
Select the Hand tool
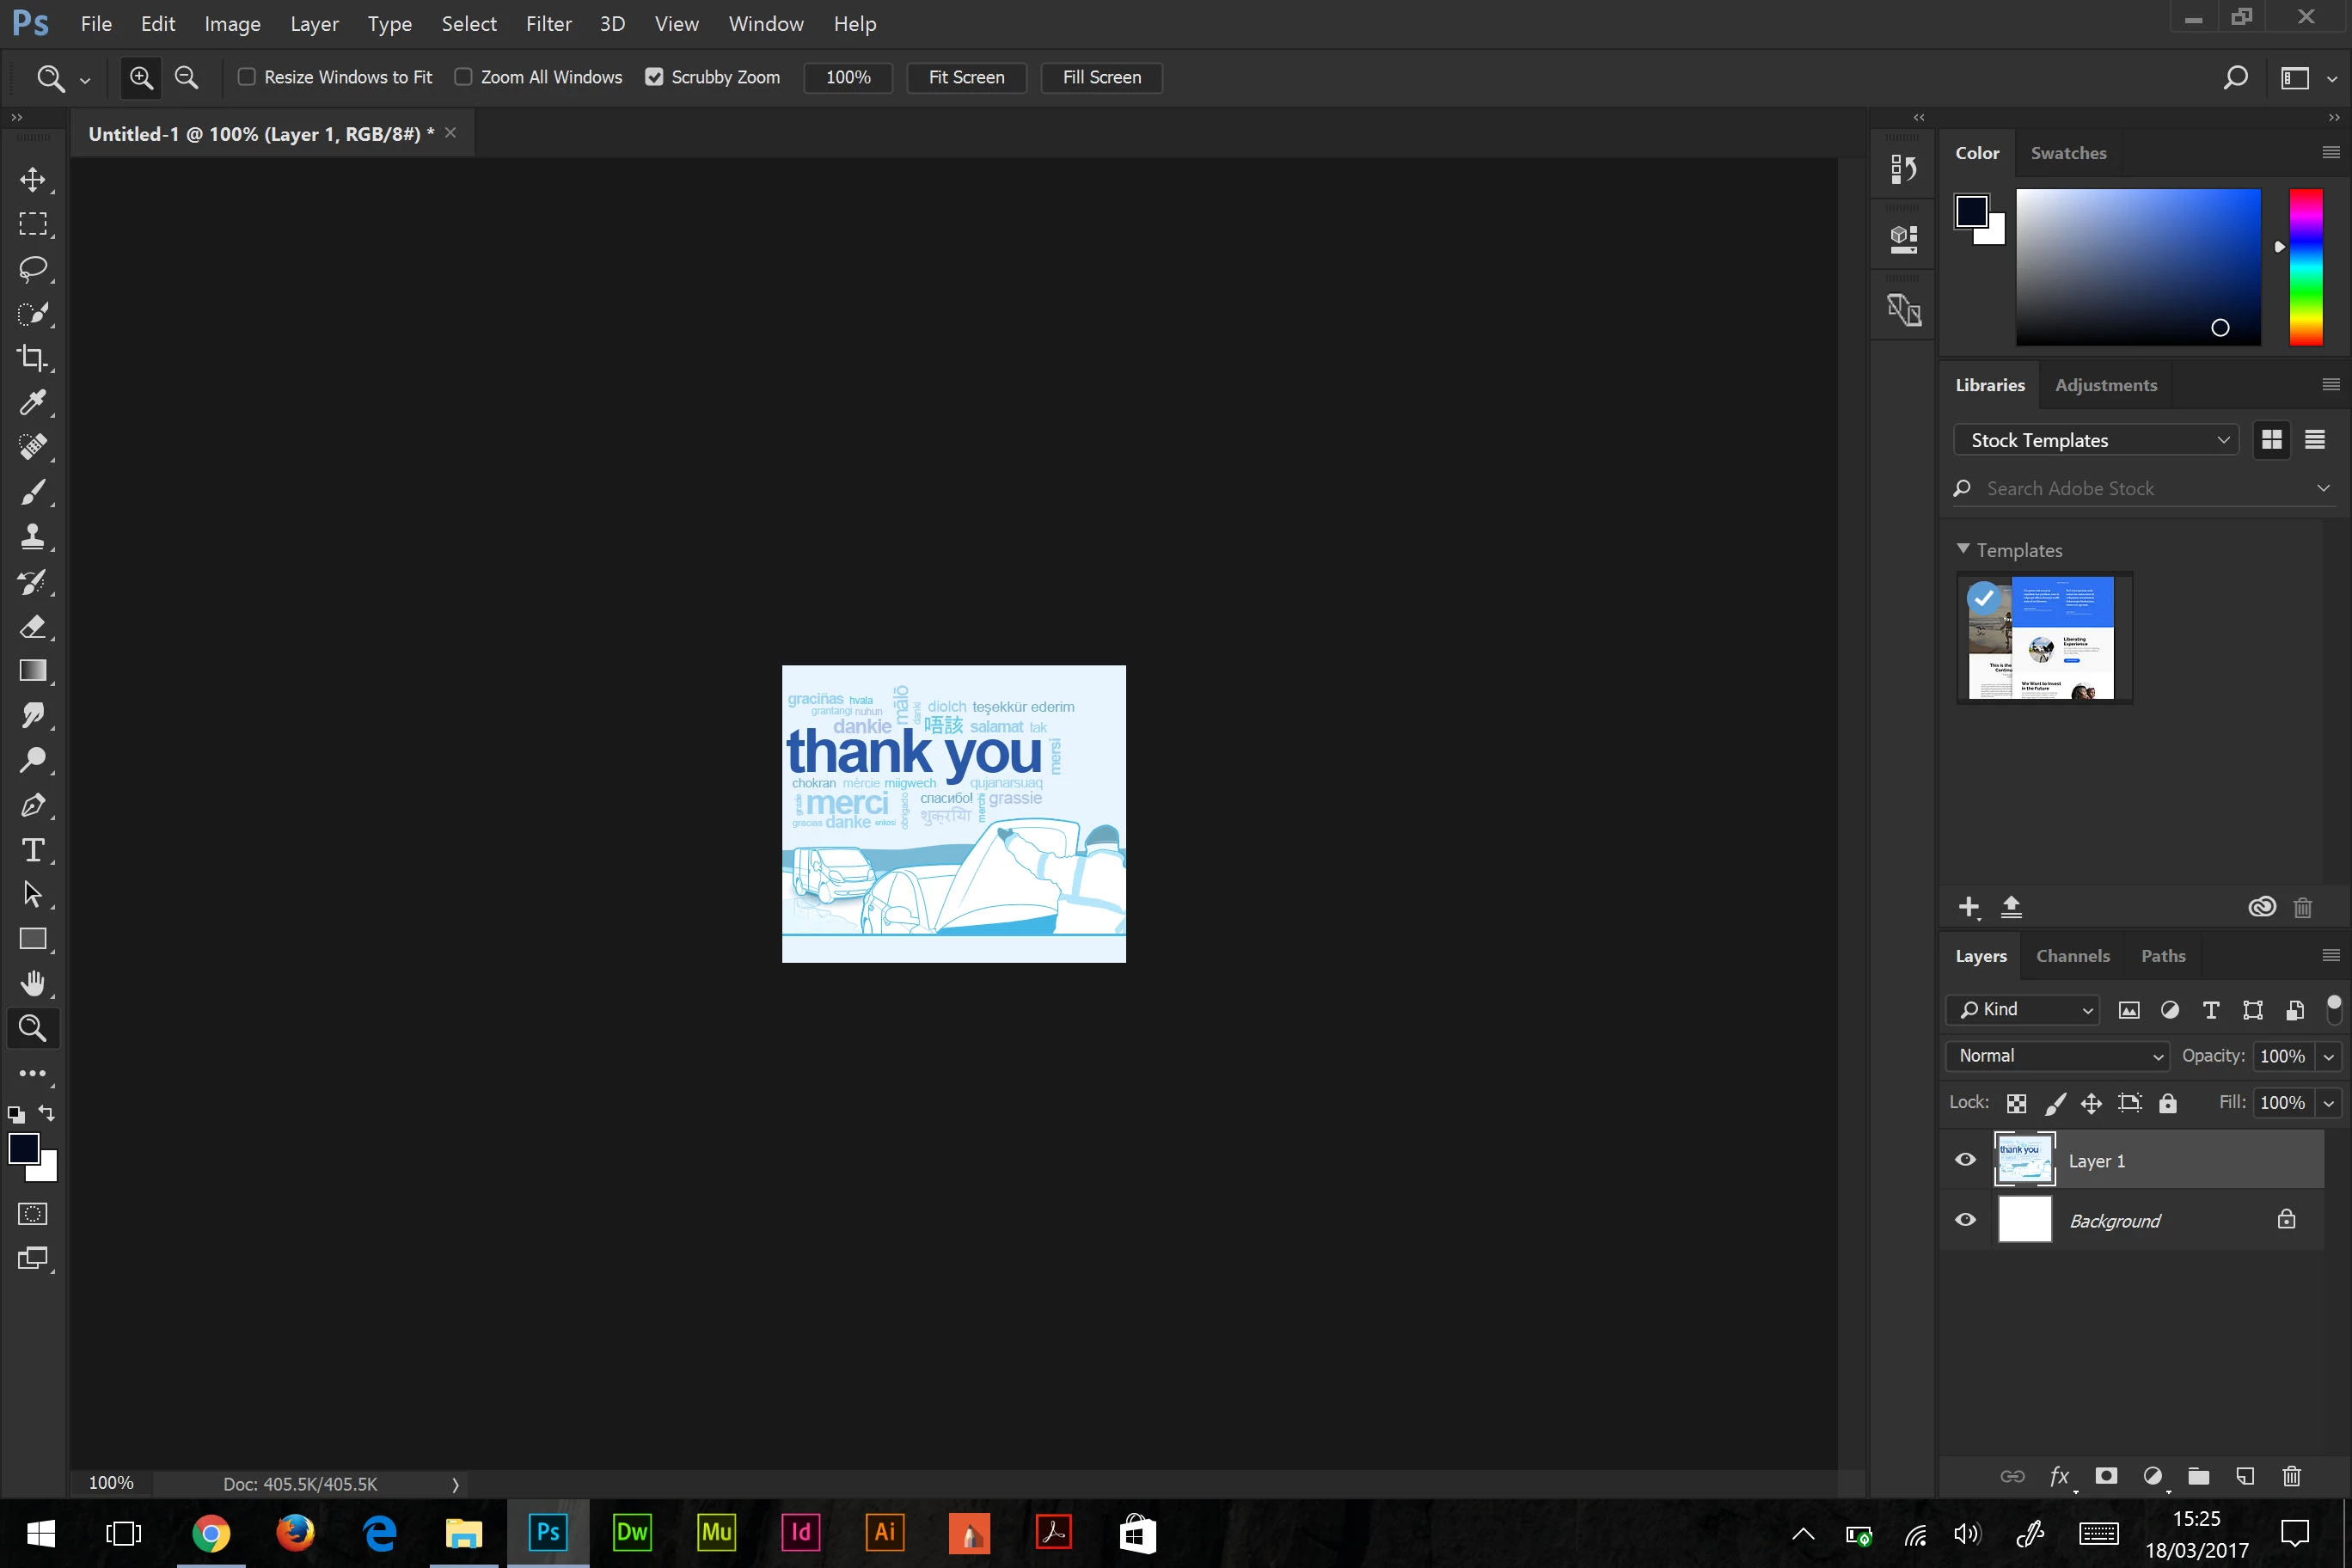coord(32,983)
